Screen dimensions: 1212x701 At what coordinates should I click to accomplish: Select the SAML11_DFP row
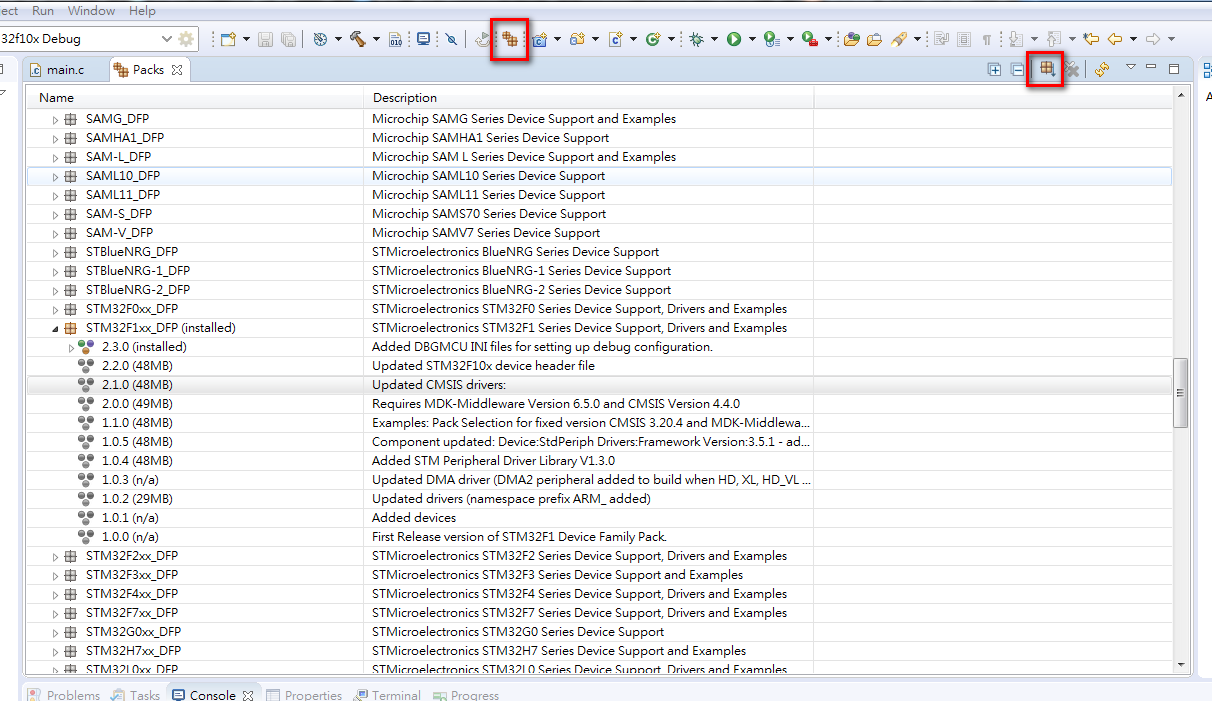[600, 195]
